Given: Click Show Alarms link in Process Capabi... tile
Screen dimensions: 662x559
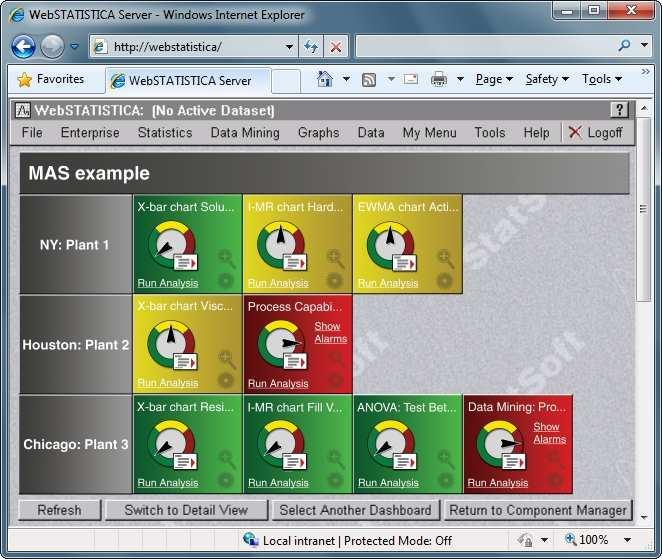Looking at the screenshot, I should [x=331, y=332].
